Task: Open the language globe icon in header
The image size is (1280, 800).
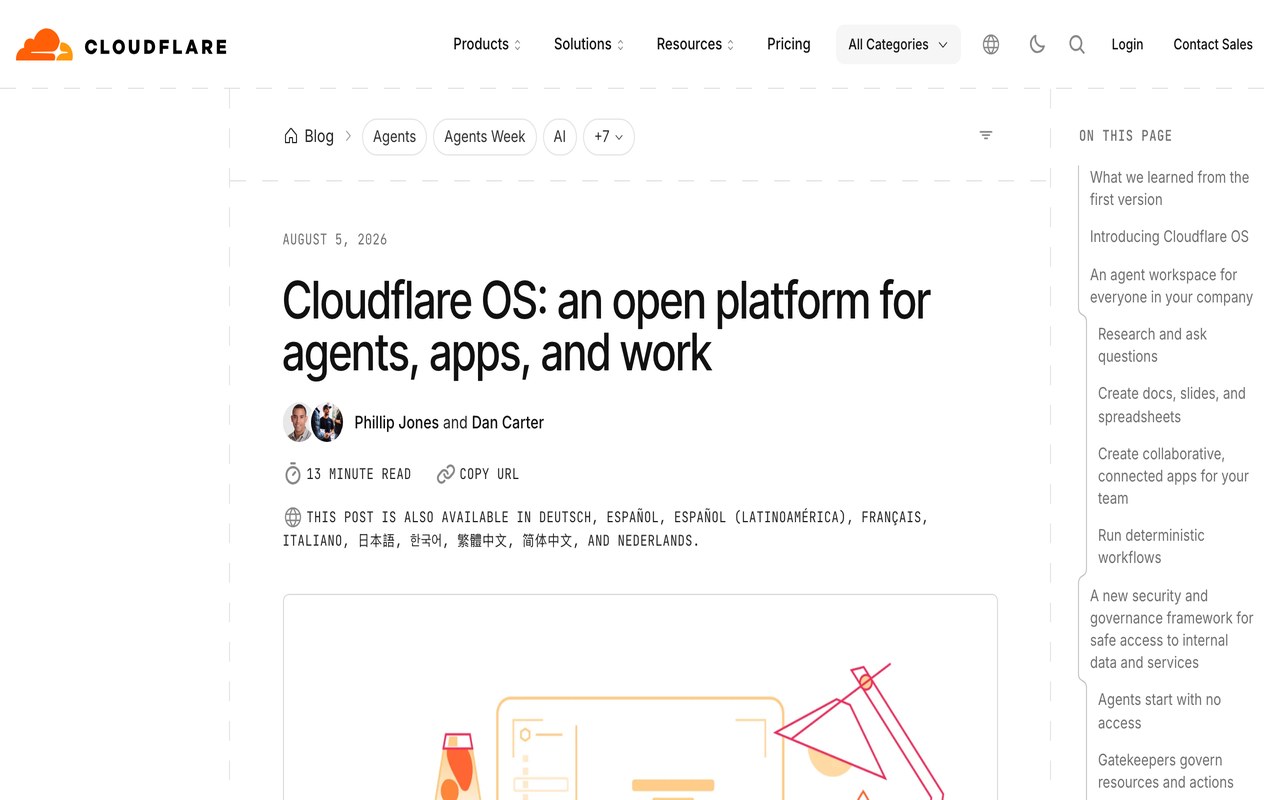Action: click(x=991, y=44)
